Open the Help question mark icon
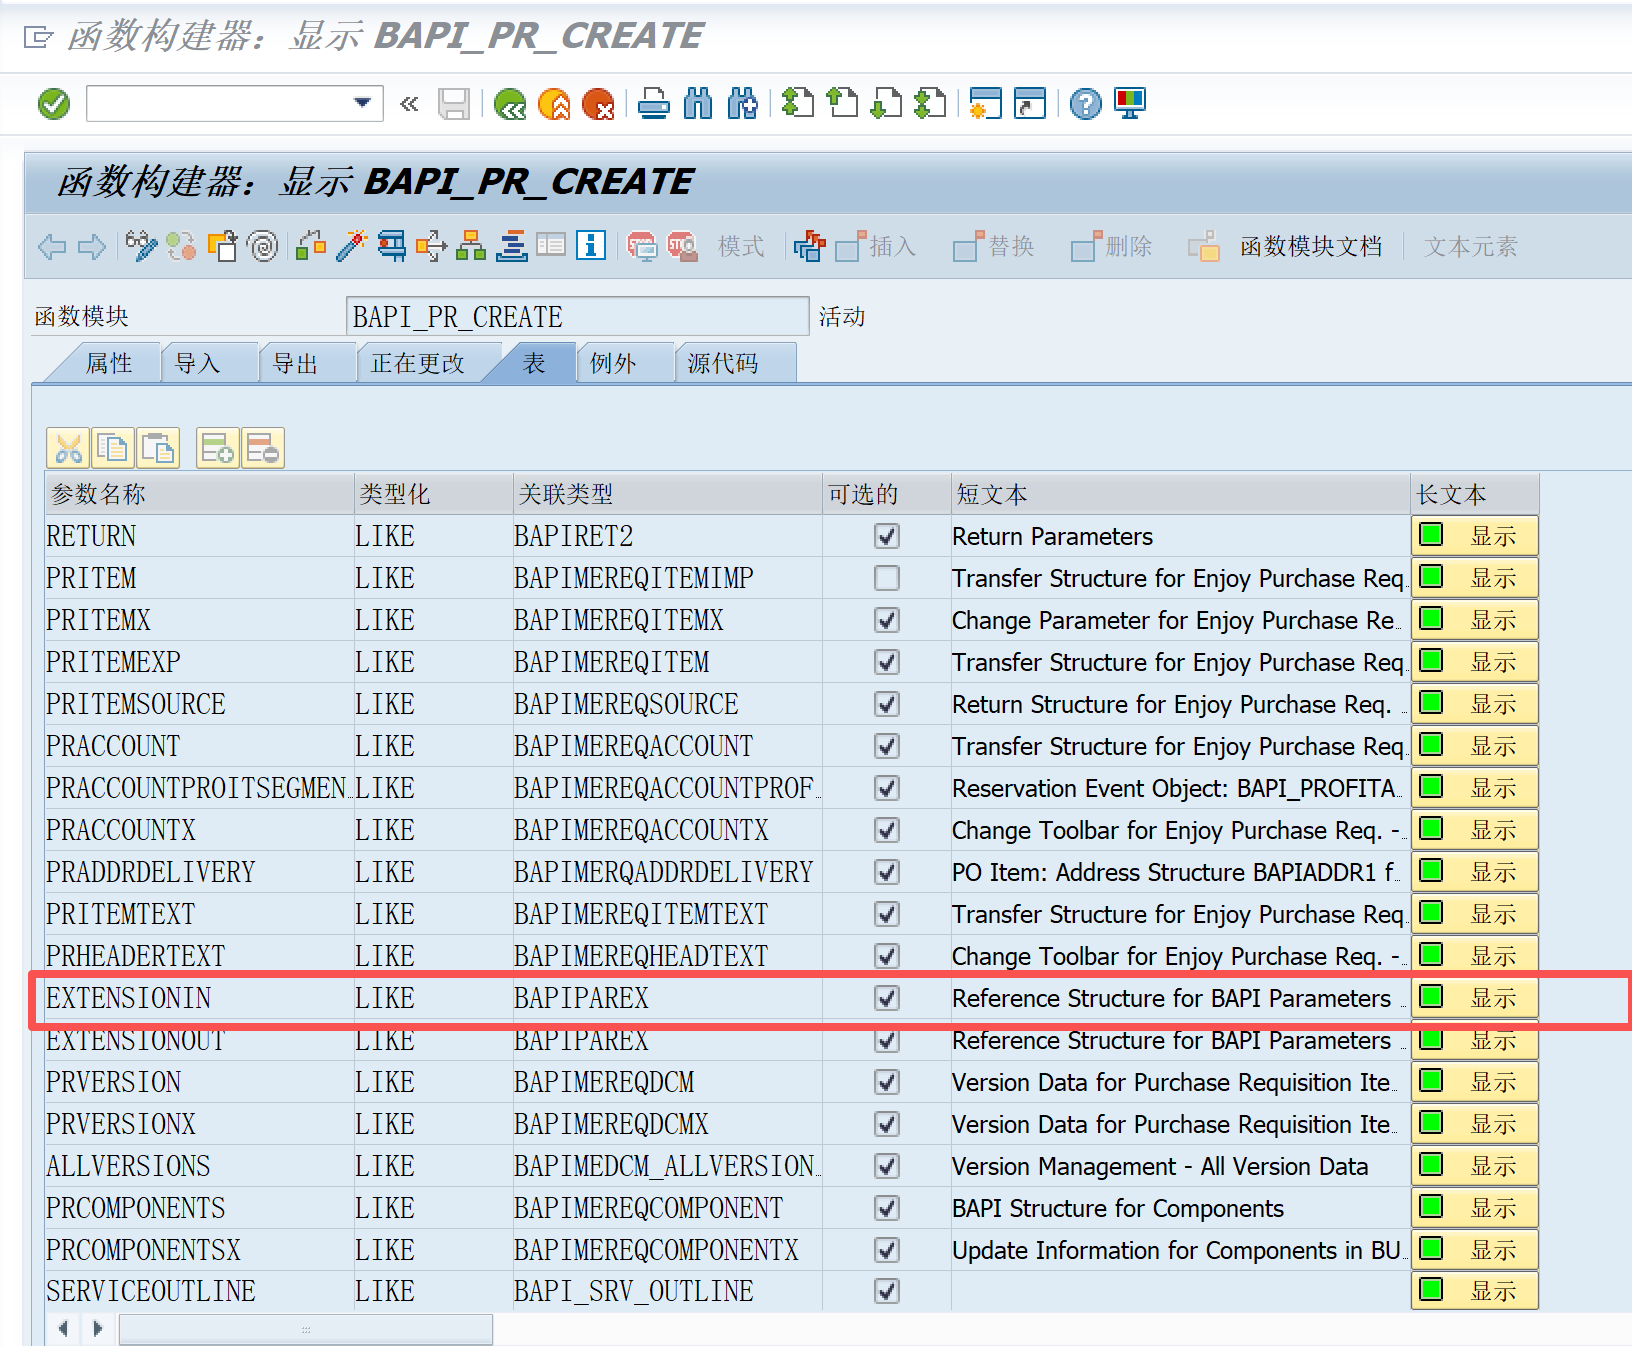 1085,104
